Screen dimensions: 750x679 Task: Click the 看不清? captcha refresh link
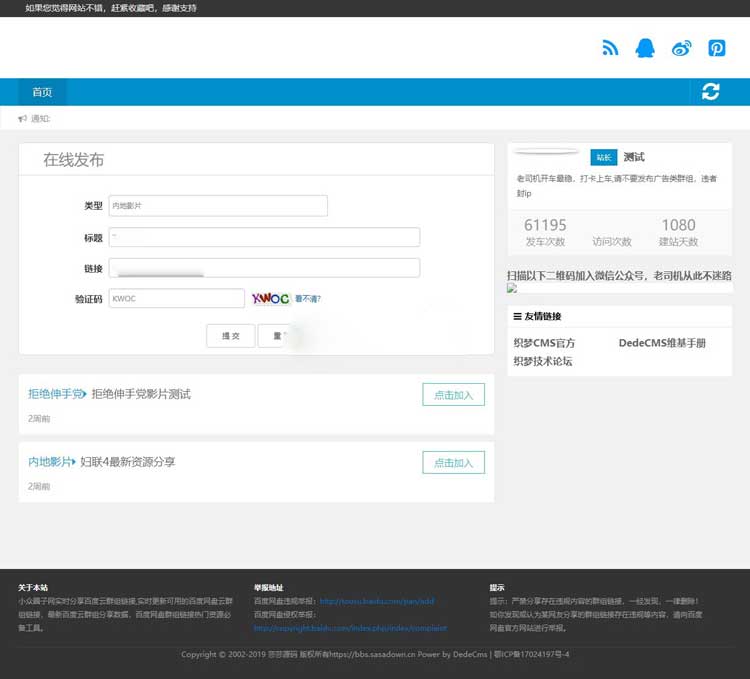tap(308, 298)
